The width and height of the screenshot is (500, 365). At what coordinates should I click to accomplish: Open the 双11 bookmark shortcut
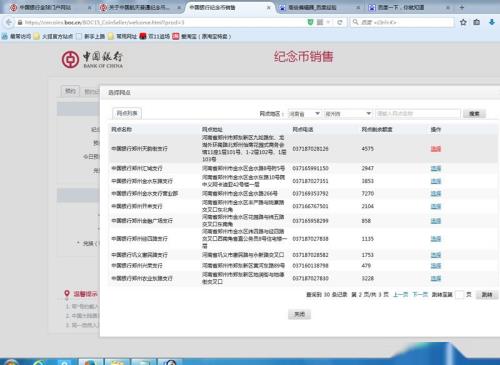[155, 36]
